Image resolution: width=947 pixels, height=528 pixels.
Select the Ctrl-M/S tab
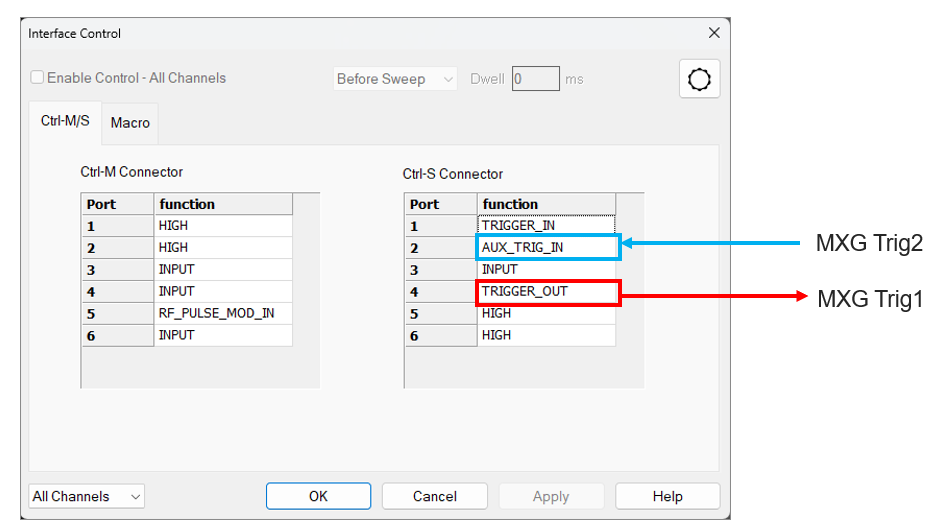[x=65, y=121]
